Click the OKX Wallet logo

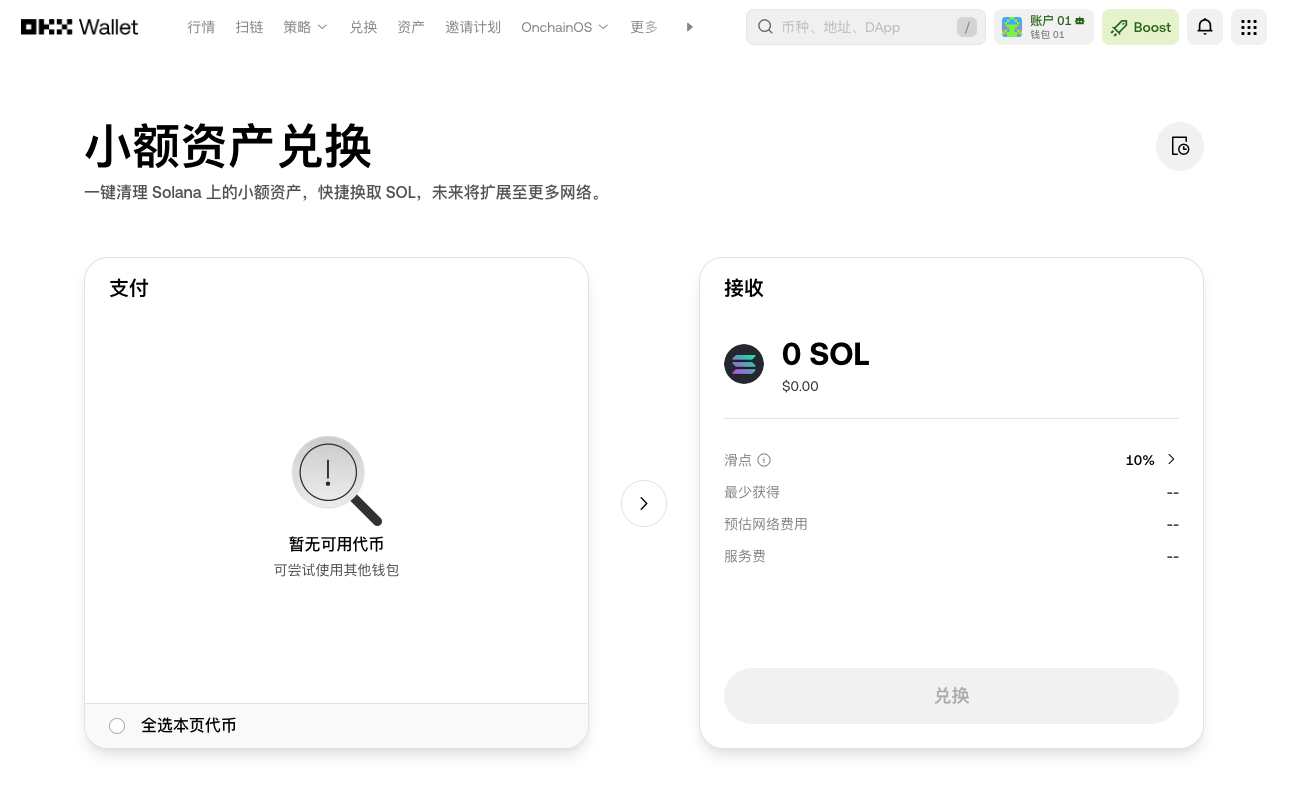pos(78,27)
